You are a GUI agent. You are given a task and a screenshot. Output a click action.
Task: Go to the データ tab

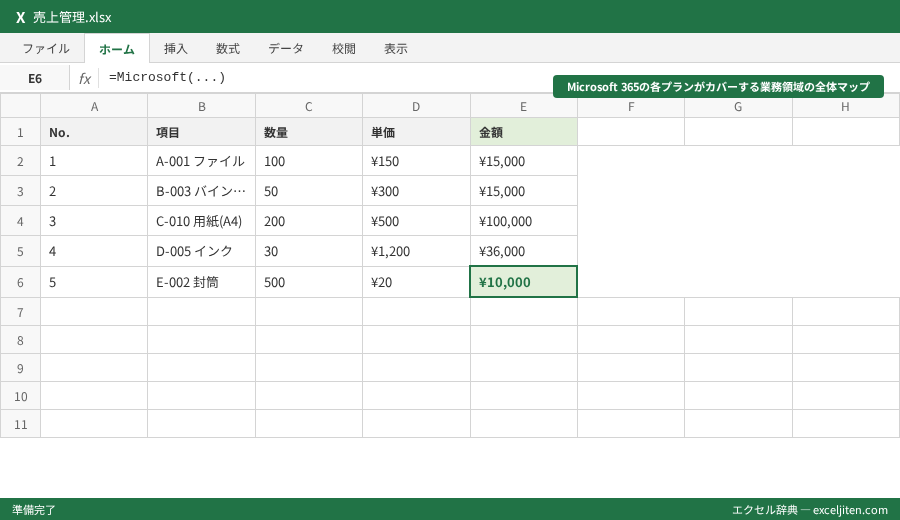(286, 49)
